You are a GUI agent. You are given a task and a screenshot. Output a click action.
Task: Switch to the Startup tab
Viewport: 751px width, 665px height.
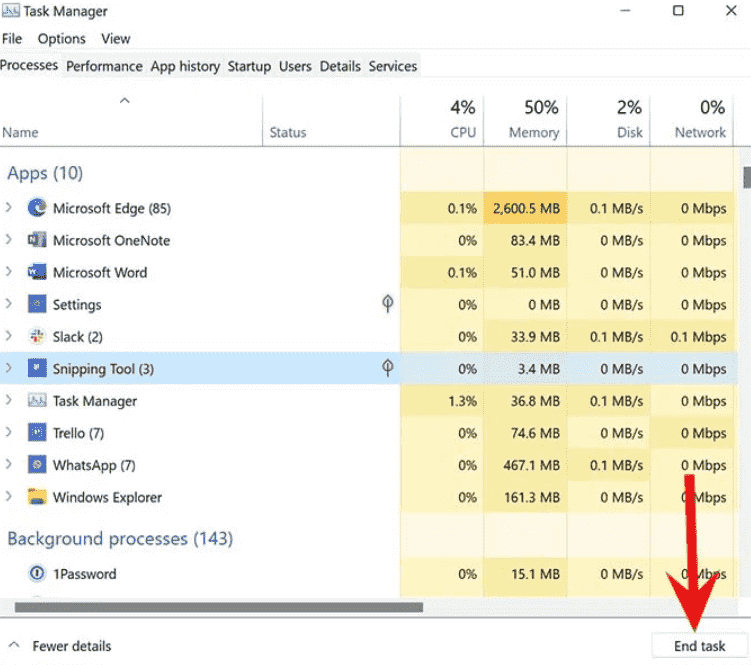click(x=249, y=66)
